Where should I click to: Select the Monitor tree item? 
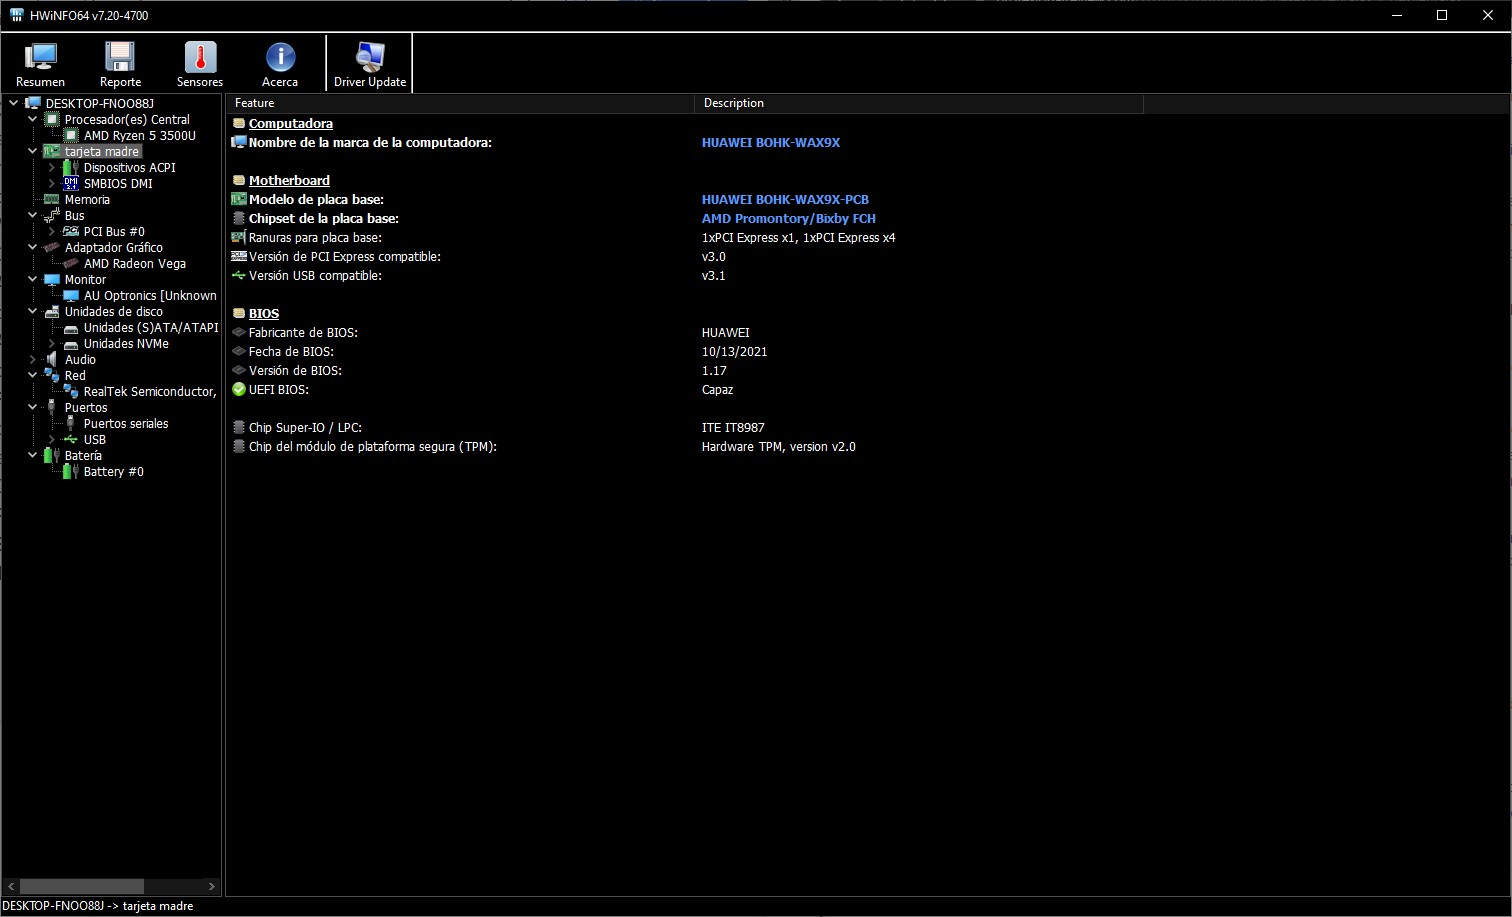click(85, 279)
